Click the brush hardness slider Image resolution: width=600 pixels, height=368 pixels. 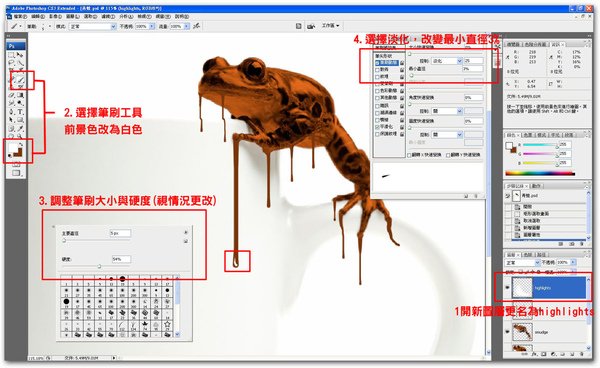click(99, 266)
